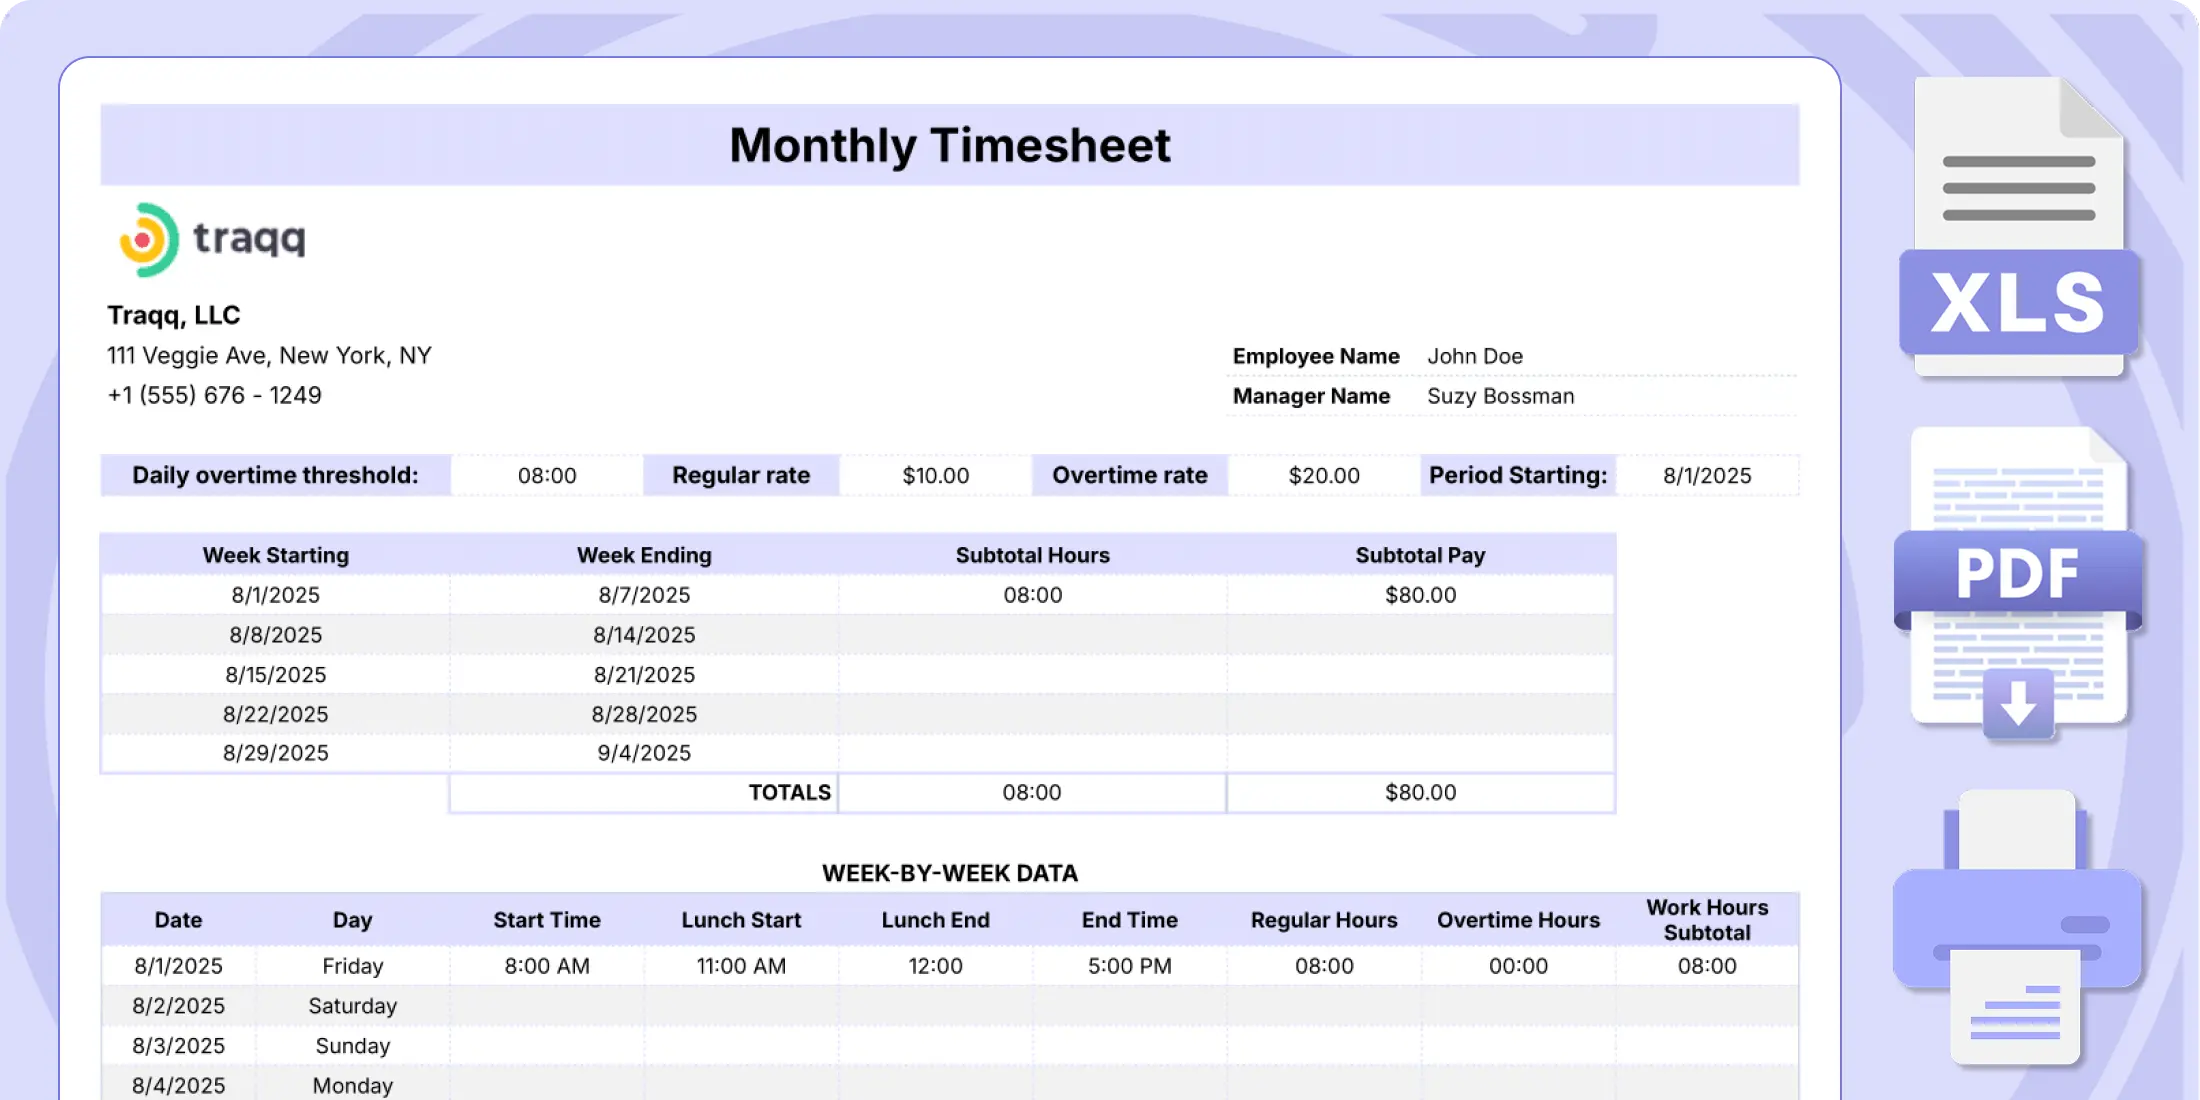
Task: Select subtotal hours 08:00 for week of 8/1/2025
Action: coord(1033,595)
